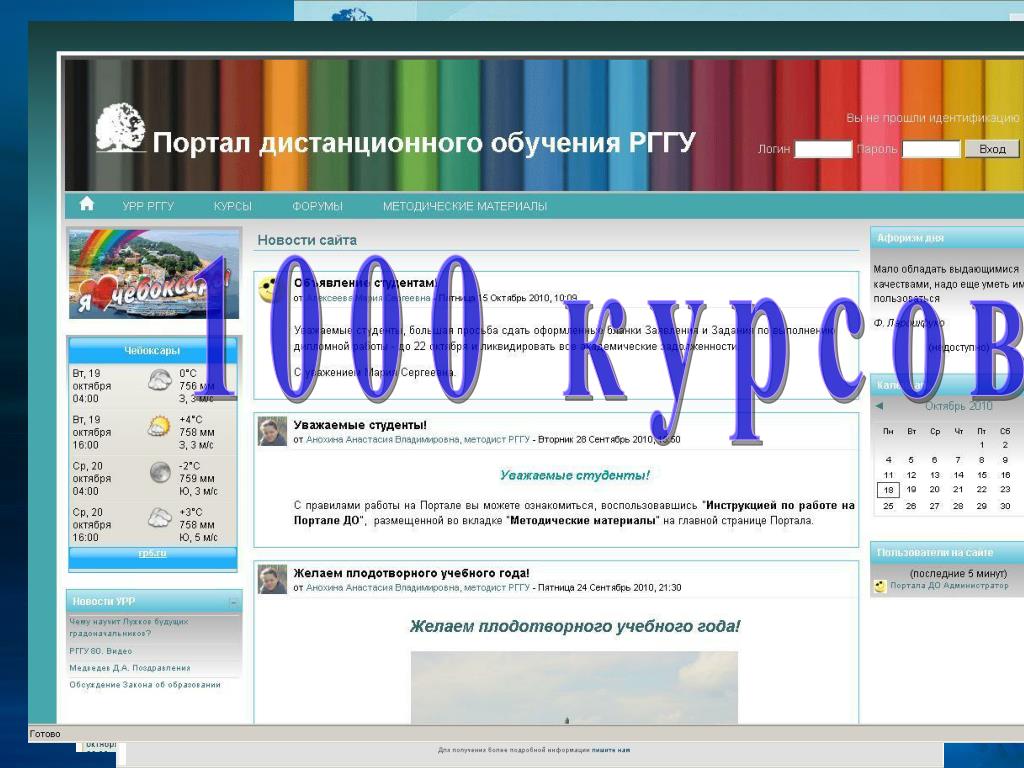Image resolution: width=1024 pixels, height=768 pixels.
Task: Select calendar day 18
Action: point(888,490)
